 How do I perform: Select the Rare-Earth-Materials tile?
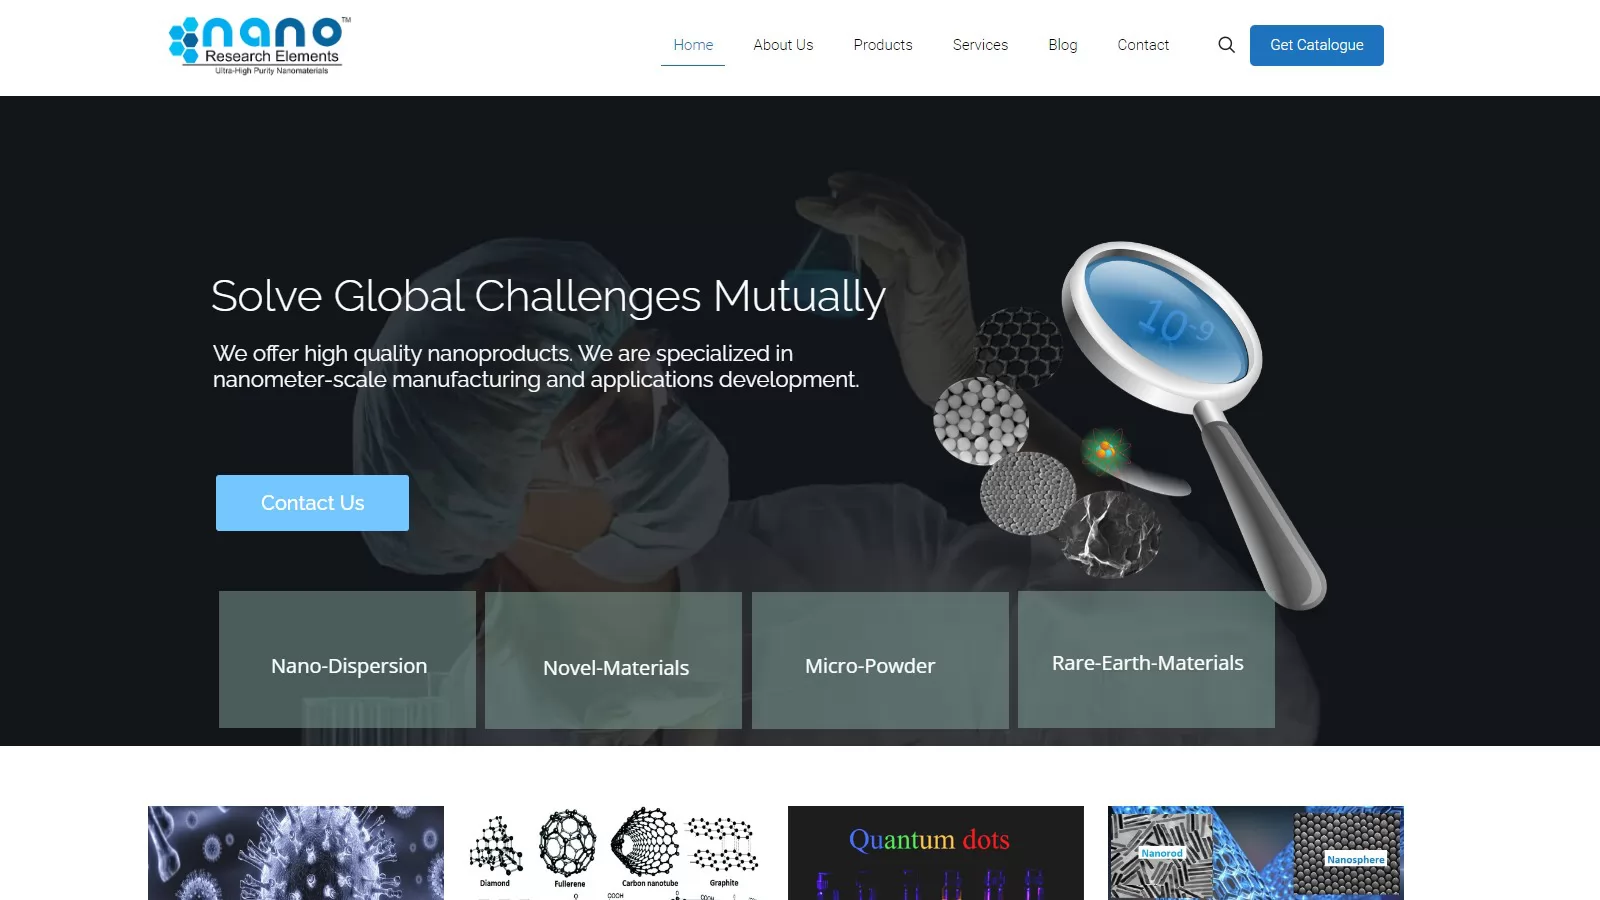(x=1146, y=660)
